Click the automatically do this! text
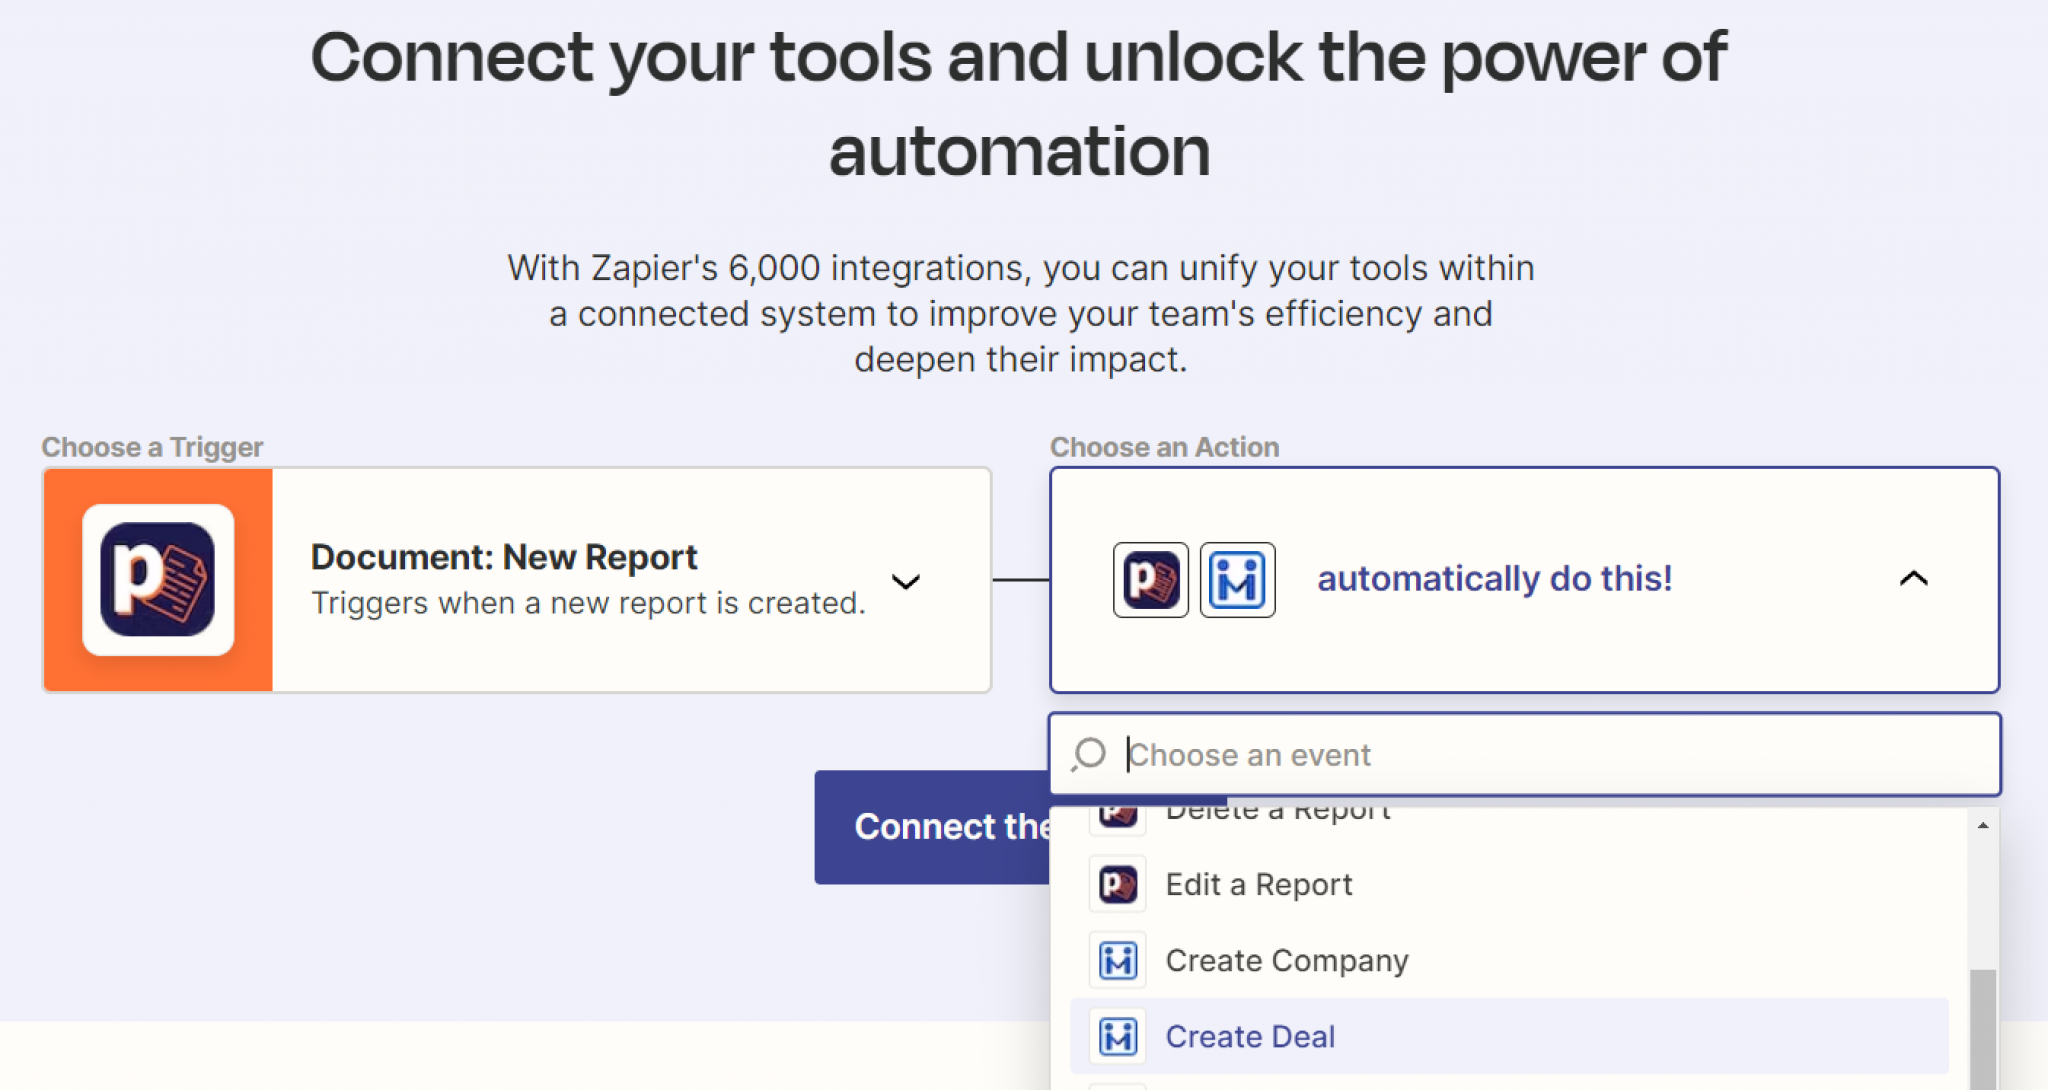 pos(1494,579)
